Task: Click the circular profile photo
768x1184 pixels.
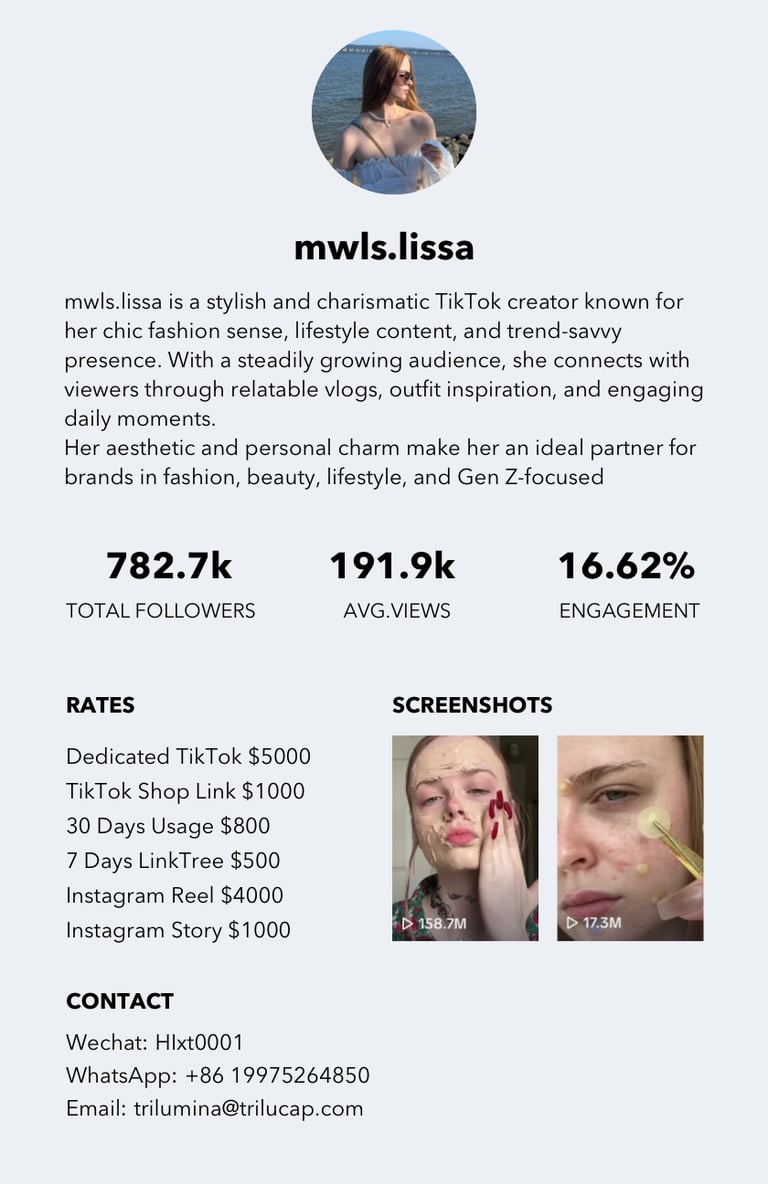Action: (393, 112)
